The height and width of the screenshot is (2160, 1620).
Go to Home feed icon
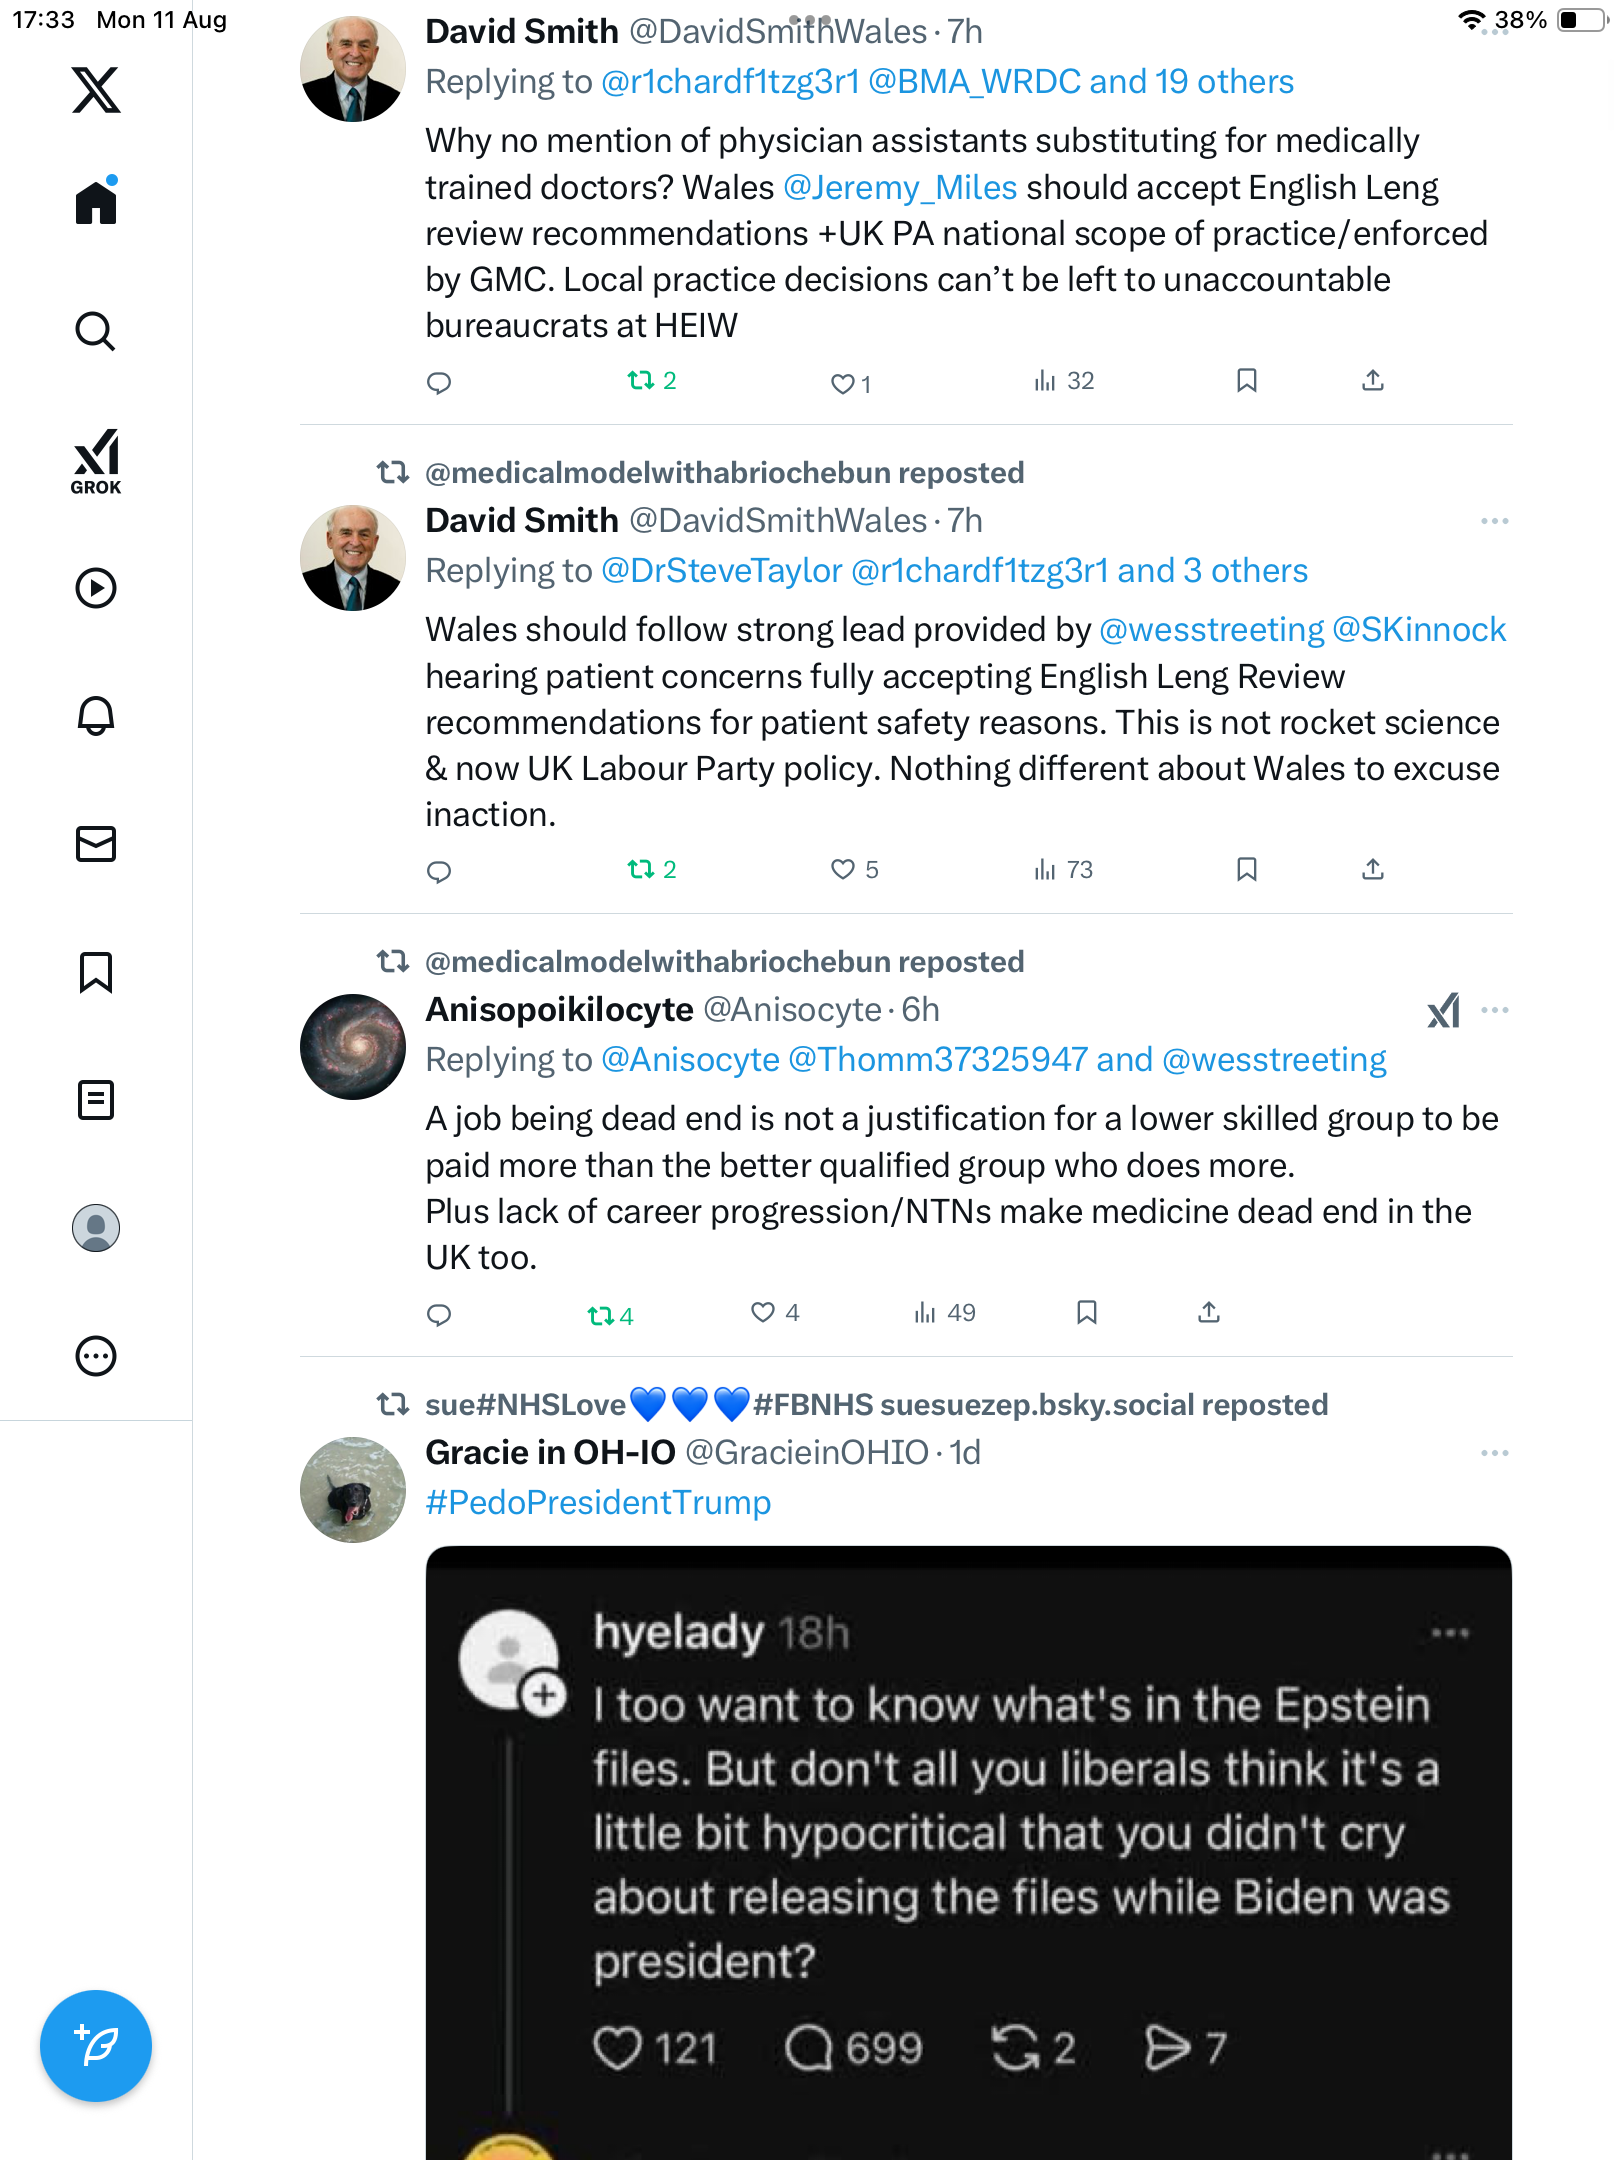[96, 202]
